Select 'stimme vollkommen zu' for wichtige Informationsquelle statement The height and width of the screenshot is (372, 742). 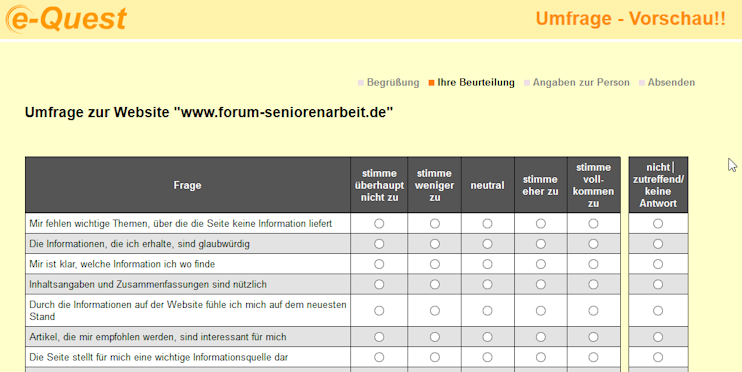tap(593, 357)
